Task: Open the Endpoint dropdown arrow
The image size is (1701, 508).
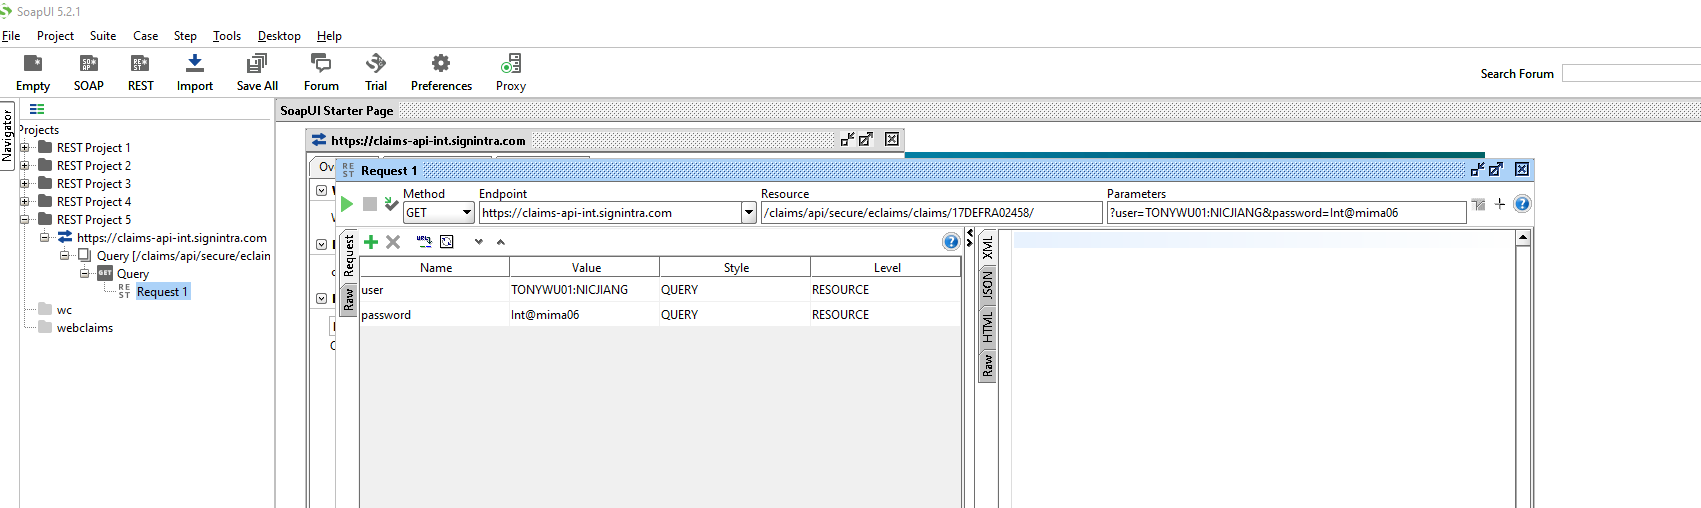Action: pyautogui.click(x=749, y=213)
